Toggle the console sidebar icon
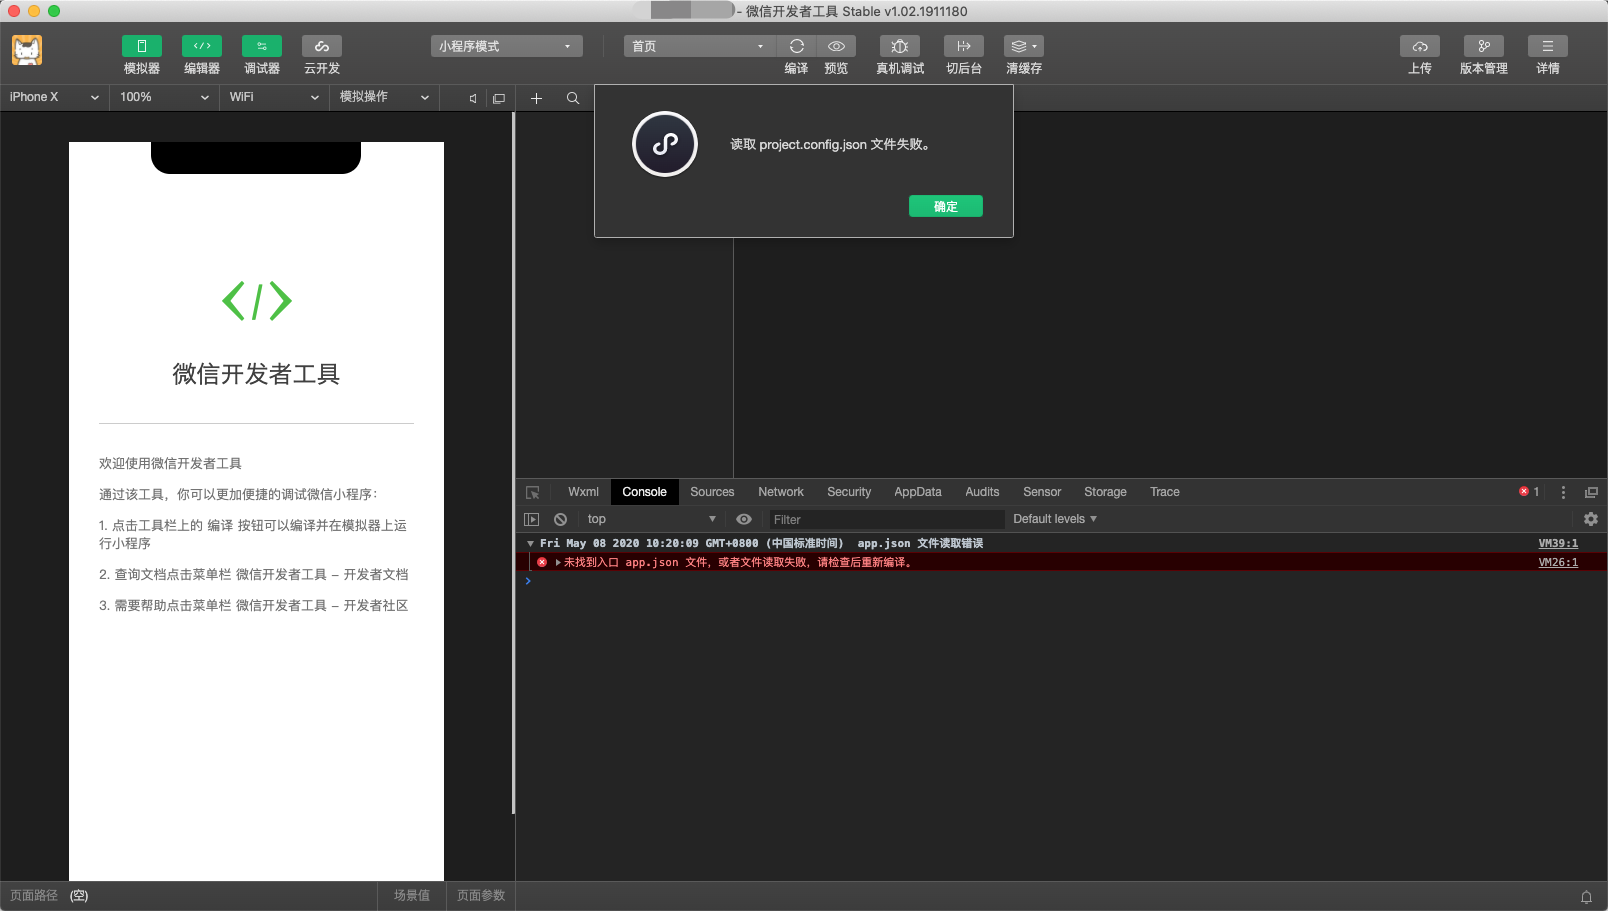The height and width of the screenshot is (911, 1608). pos(532,519)
